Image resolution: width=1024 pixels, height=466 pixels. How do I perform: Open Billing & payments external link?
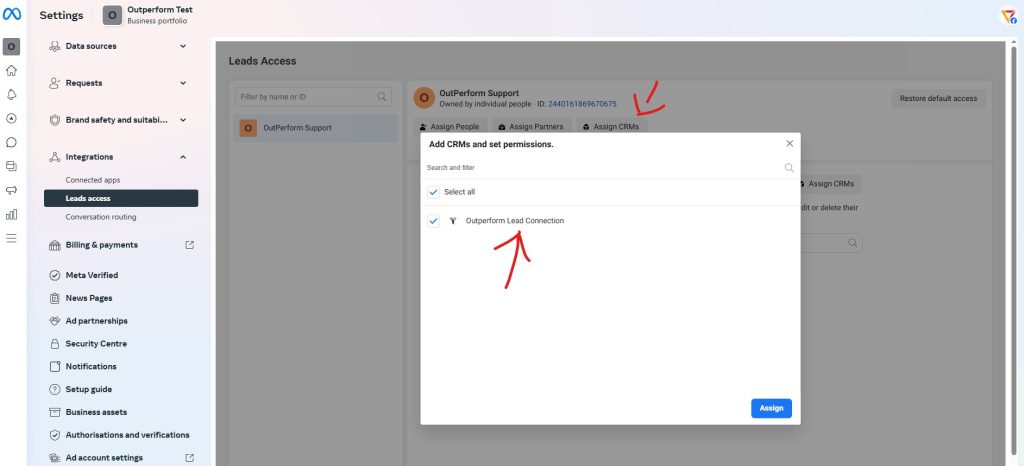(x=189, y=245)
